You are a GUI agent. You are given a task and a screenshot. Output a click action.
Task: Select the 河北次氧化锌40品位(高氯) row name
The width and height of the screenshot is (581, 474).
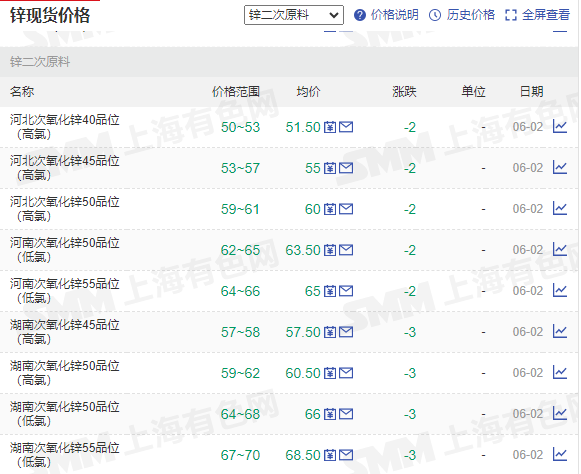(x=64, y=127)
